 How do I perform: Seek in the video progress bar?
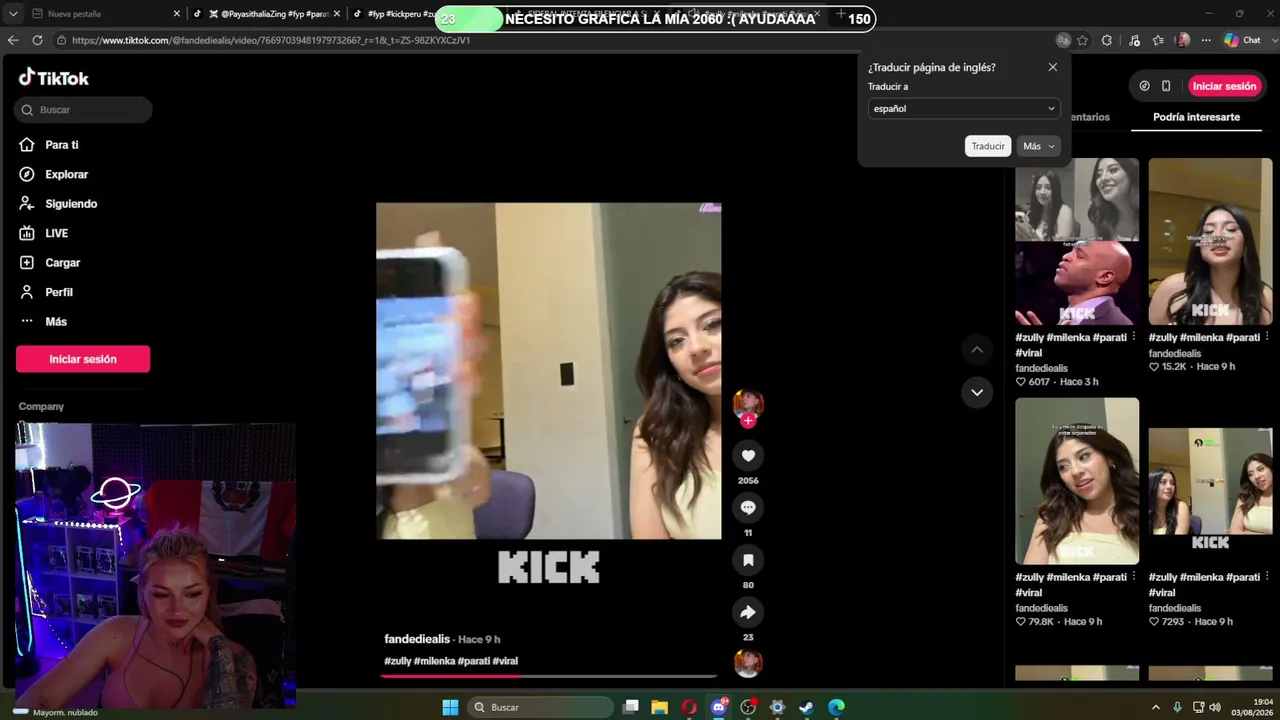coord(548,676)
